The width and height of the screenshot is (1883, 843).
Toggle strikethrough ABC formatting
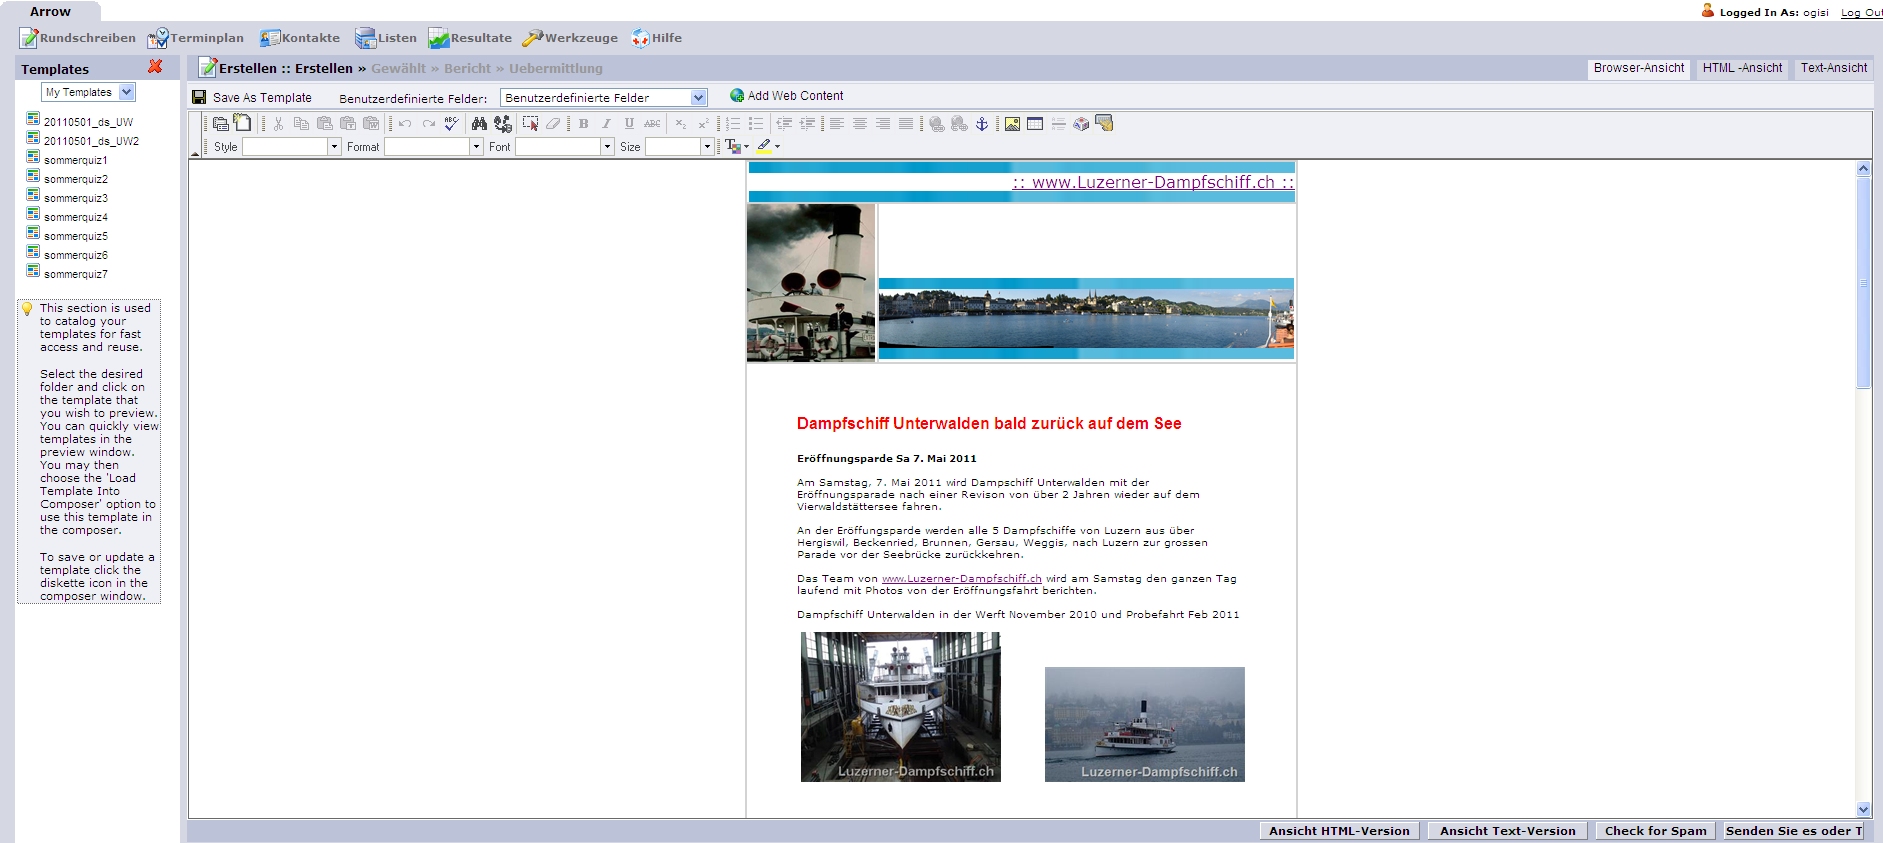[x=652, y=124]
